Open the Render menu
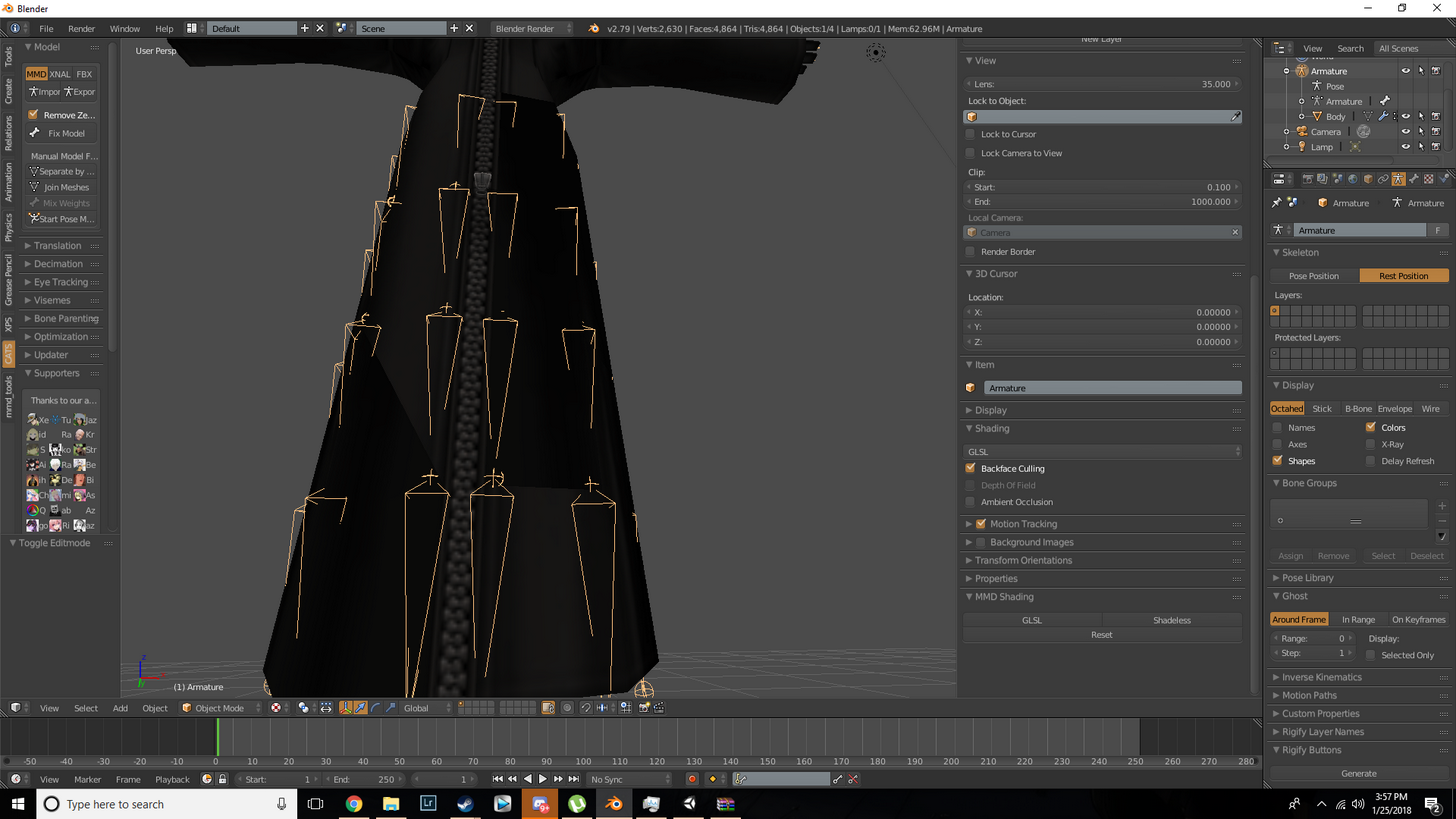 (81, 28)
